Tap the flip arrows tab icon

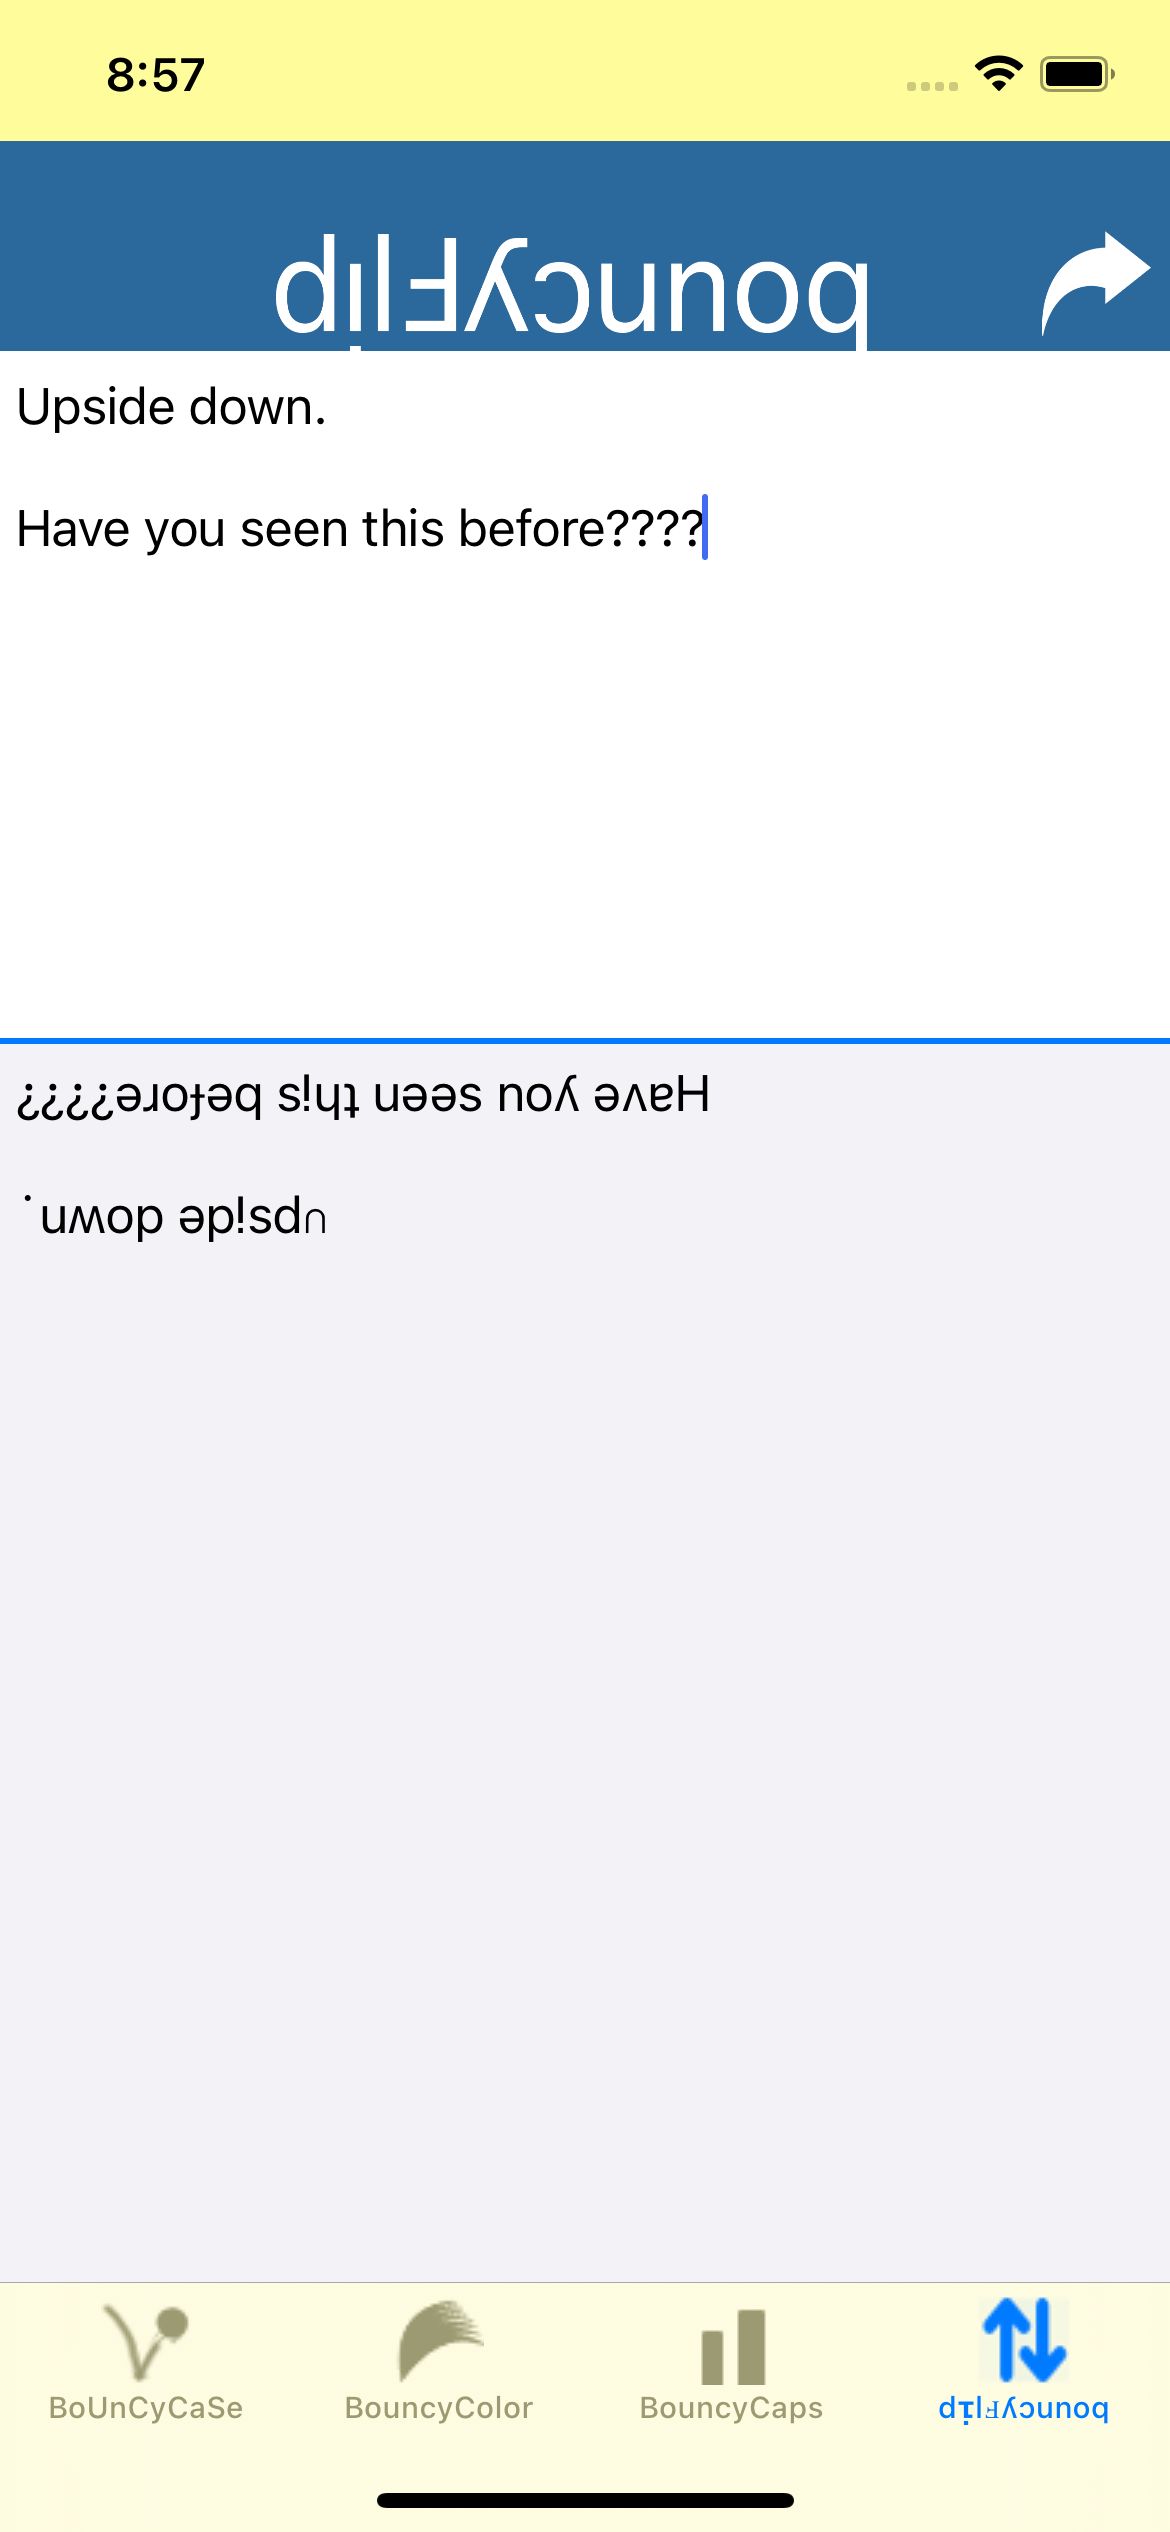pyautogui.click(x=1025, y=2340)
